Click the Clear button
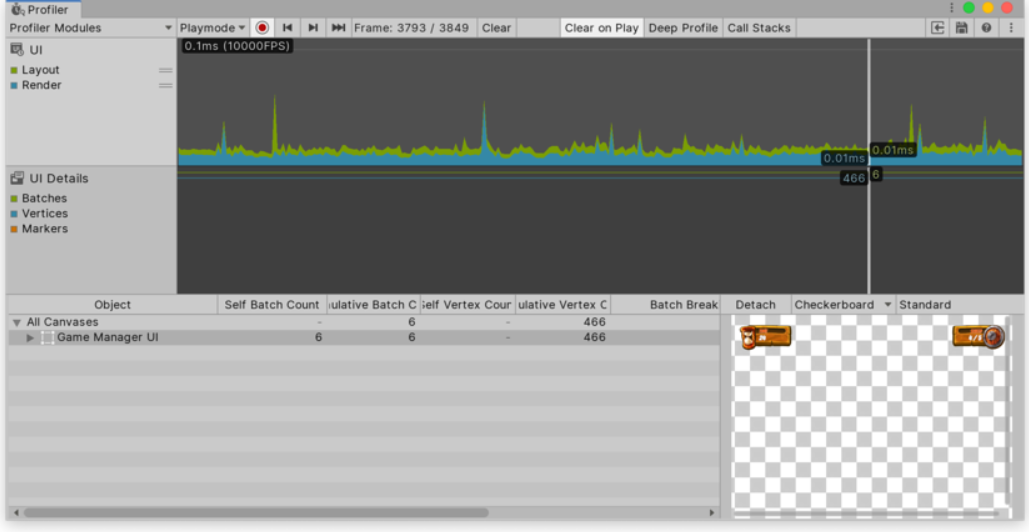This screenshot has height=532, width=1029. (x=496, y=28)
